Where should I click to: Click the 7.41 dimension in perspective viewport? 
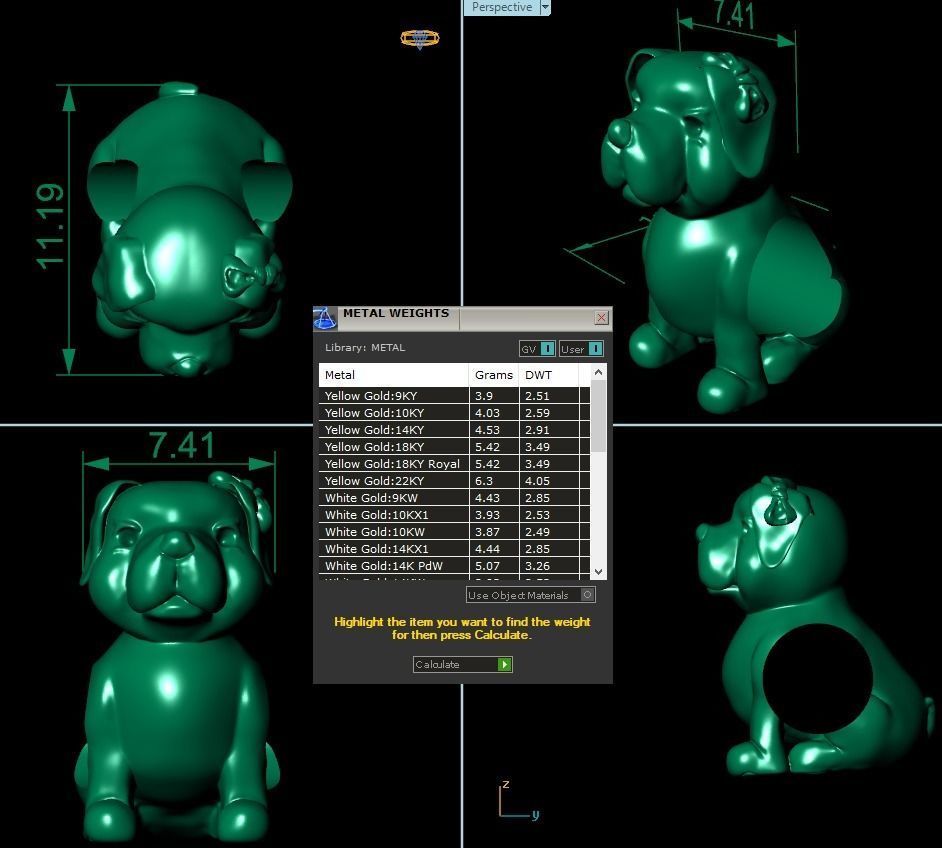click(x=734, y=14)
